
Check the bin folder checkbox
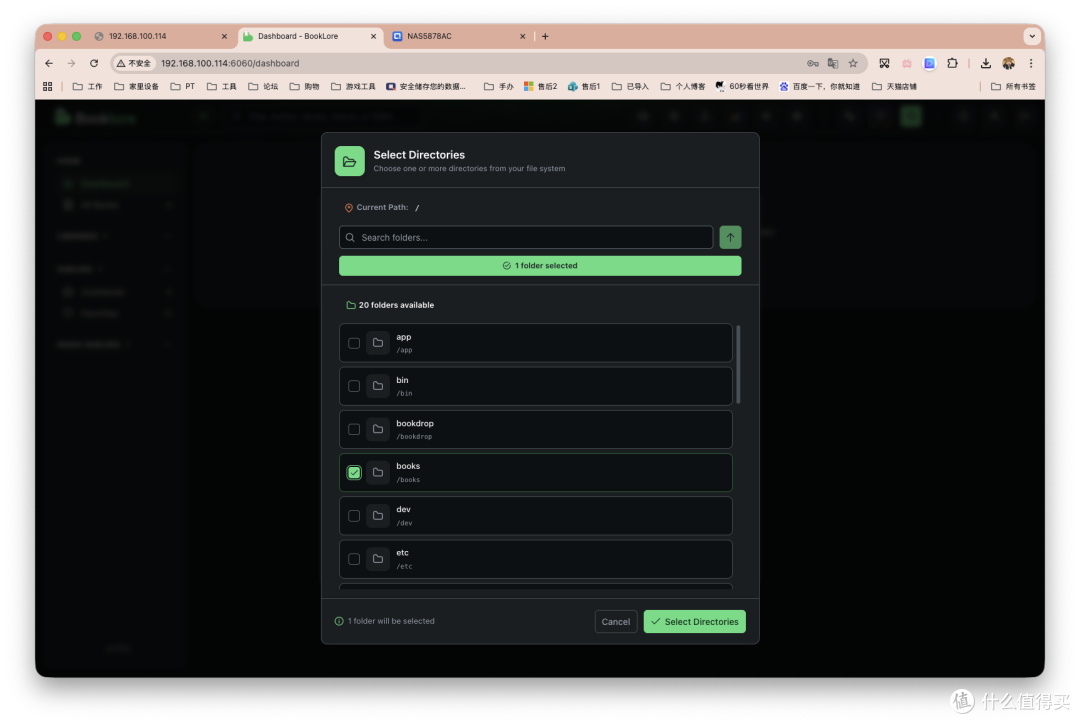pyautogui.click(x=354, y=386)
